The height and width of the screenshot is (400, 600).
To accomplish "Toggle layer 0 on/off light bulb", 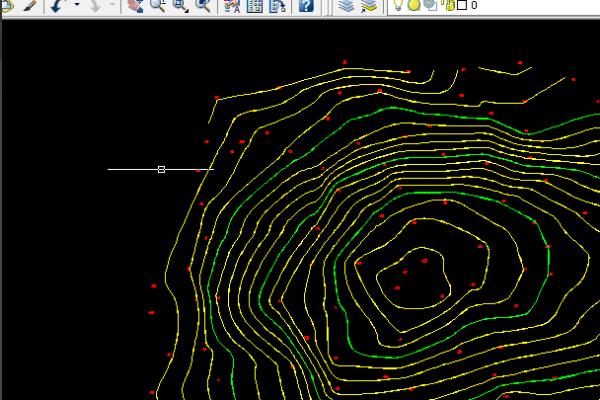I will [x=399, y=5].
